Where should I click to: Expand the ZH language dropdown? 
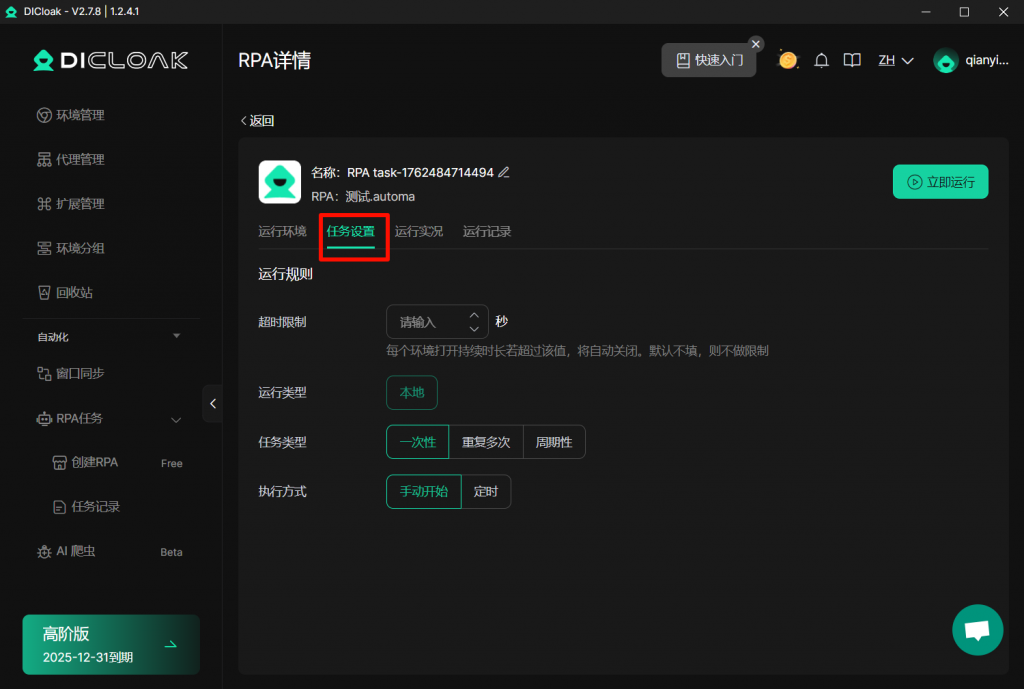896,60
